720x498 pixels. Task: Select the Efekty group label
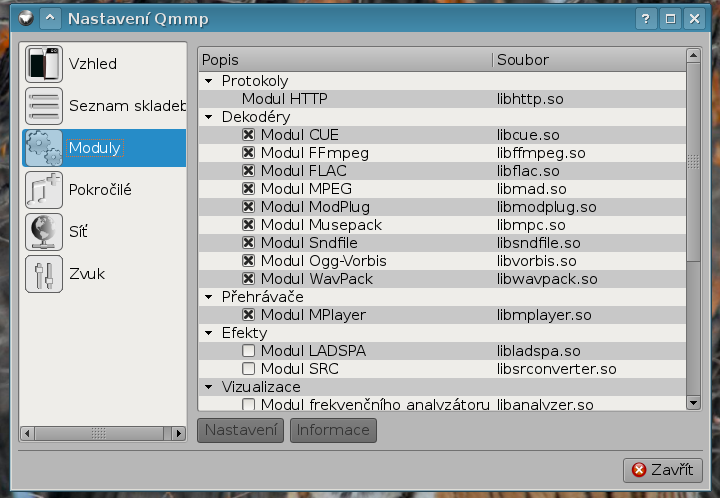pyautogui.click(x=244, y=333)
